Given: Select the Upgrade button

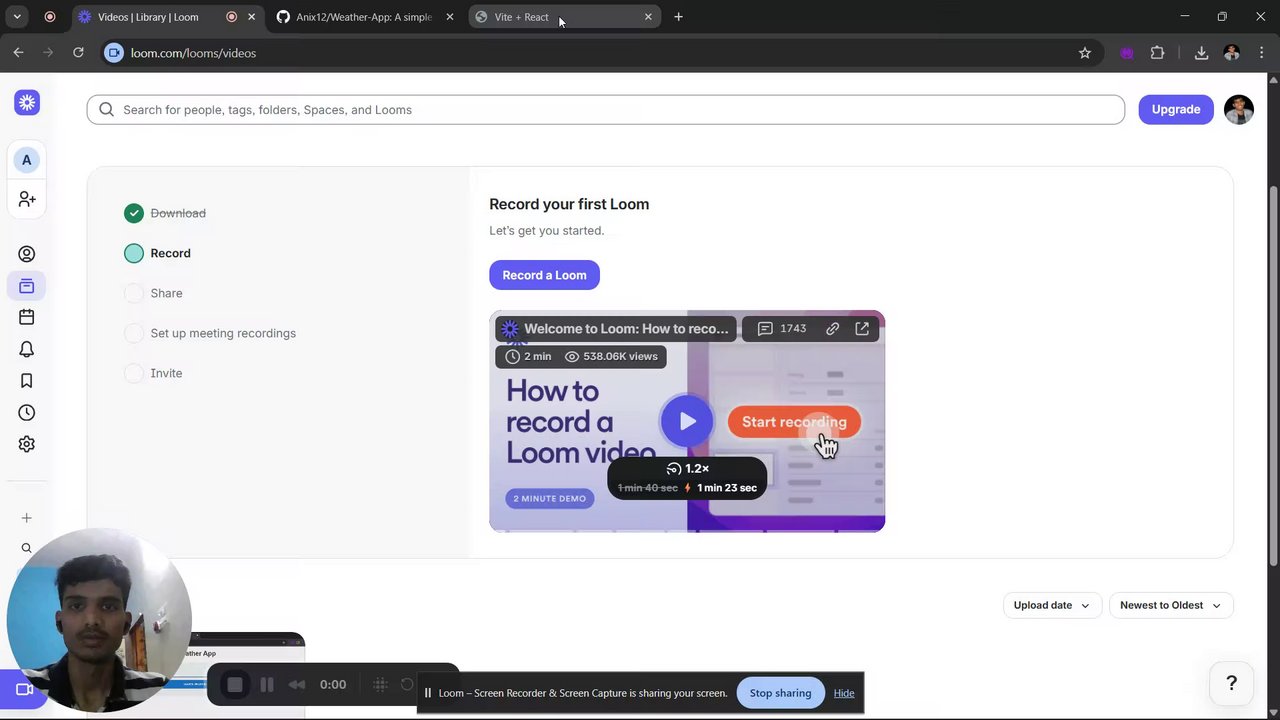Looking at the screenshot, I should (1176, 109).
